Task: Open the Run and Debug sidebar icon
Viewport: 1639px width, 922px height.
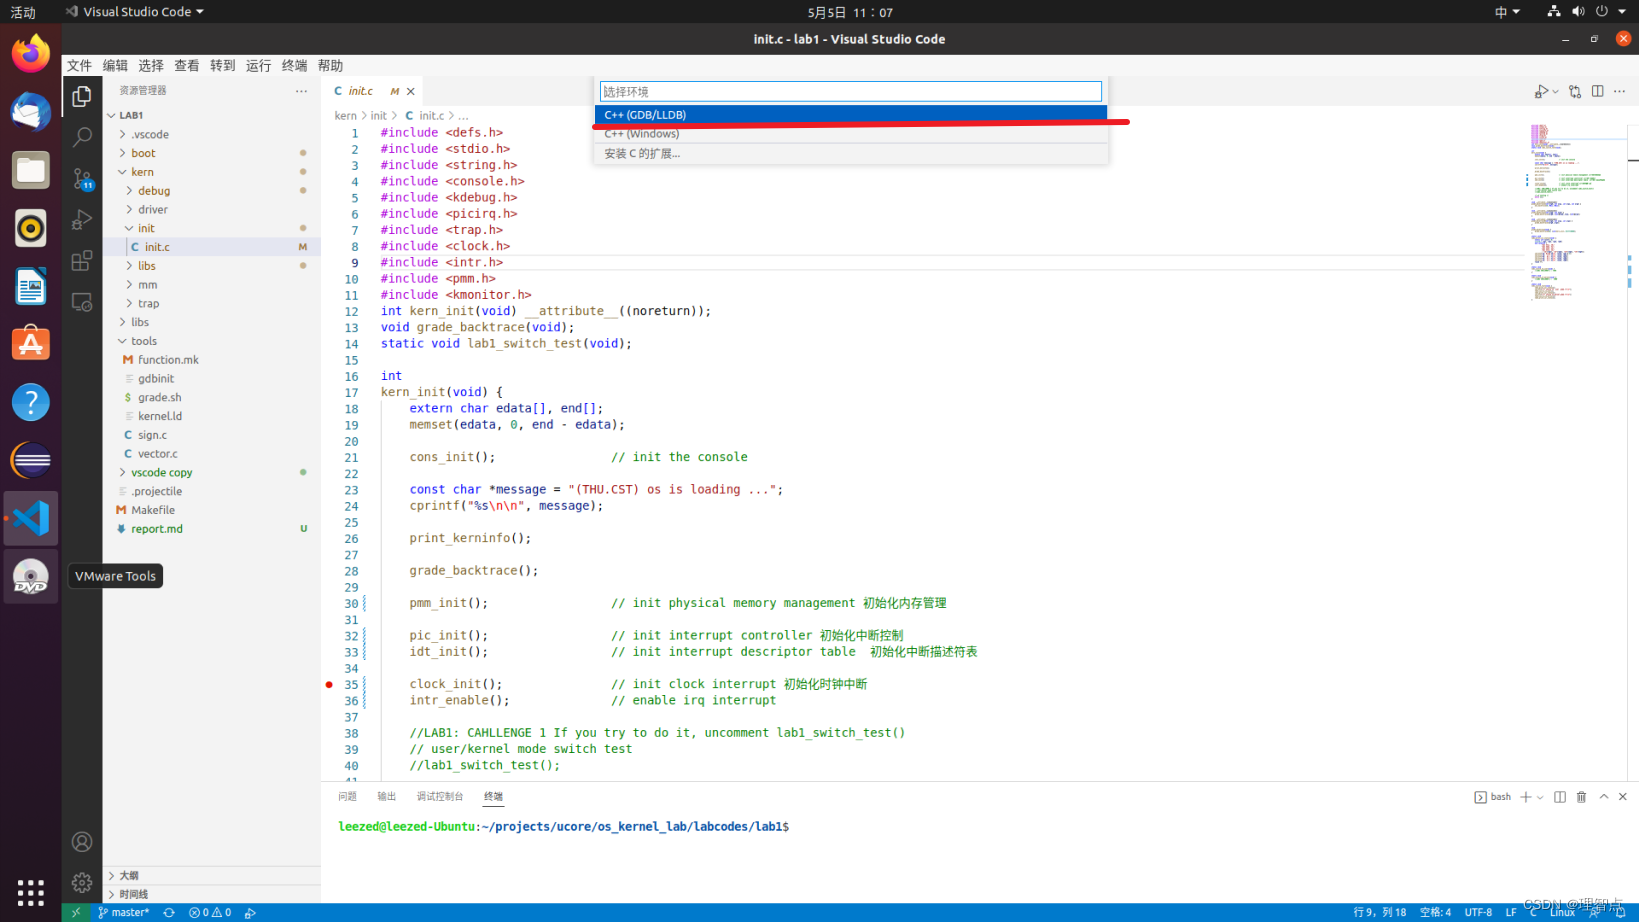Action: (x=82, y=219)
